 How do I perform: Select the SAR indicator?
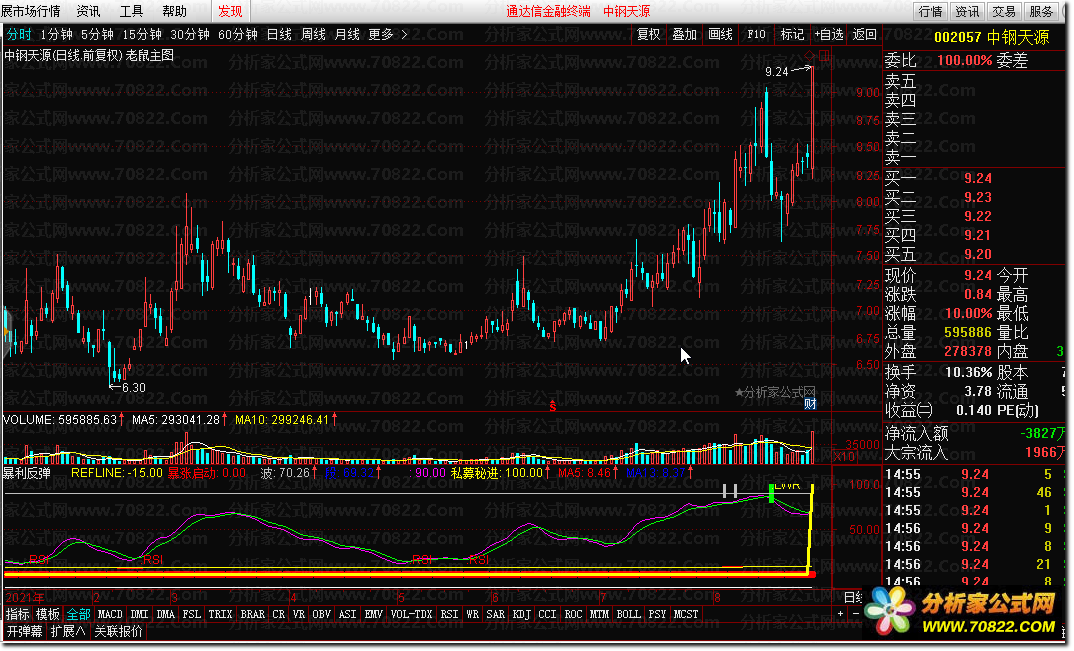495,615
